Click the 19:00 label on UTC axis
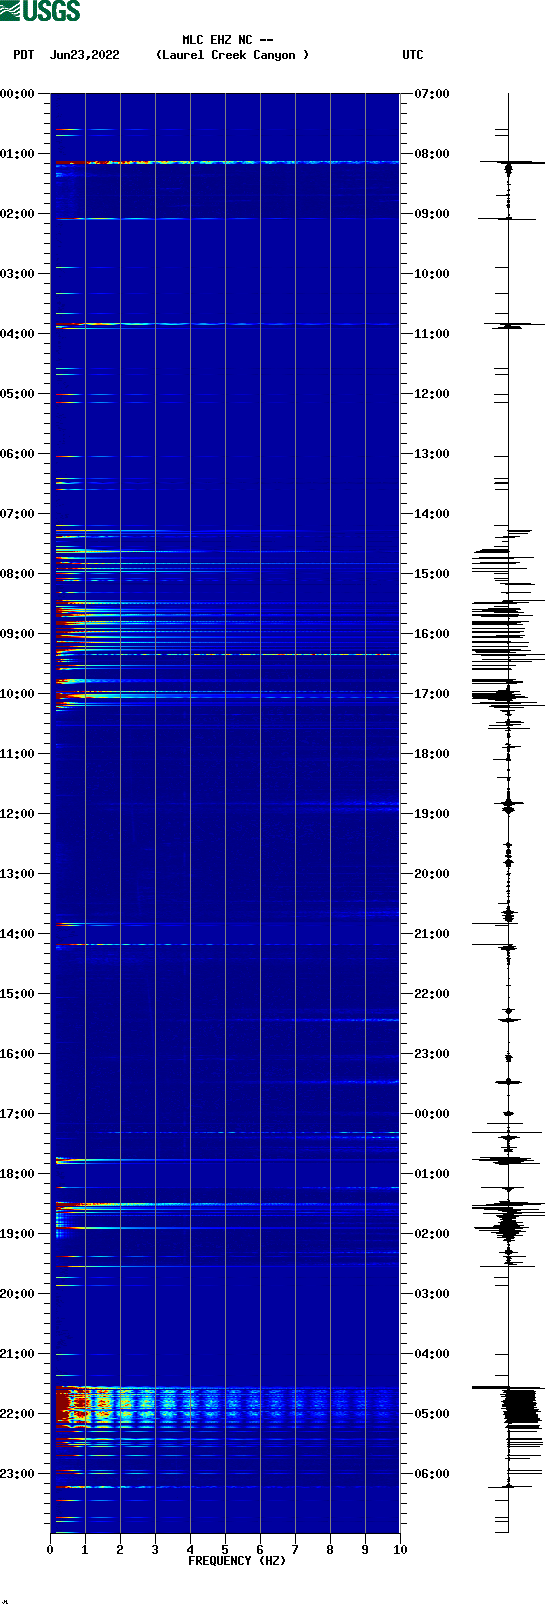The height and width of the screenshot is (1613, 552). (432, 814)
